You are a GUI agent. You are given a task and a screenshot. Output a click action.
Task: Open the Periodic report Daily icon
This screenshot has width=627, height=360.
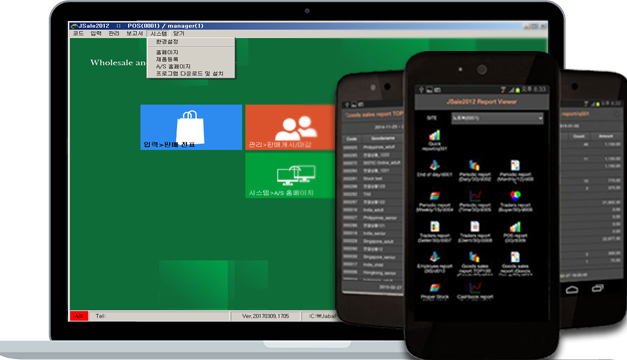click(x=475, y=171)
